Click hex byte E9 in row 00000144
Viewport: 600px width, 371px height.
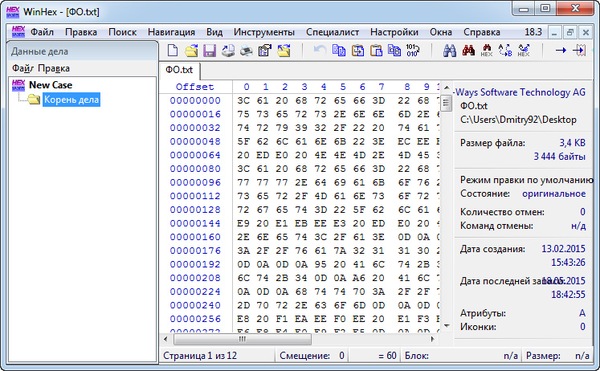(x=243, y=223)
